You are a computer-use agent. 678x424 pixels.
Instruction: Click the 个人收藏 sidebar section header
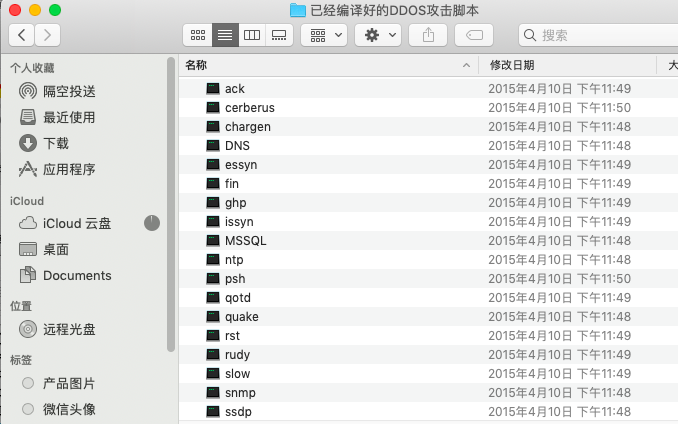32,68
